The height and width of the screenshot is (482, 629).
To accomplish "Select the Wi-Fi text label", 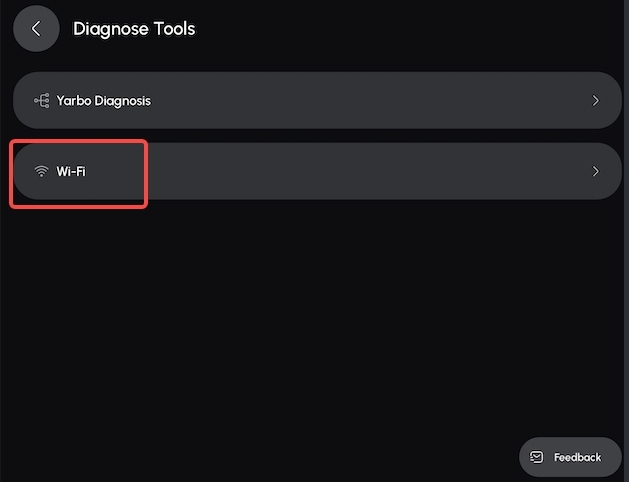I will 71,172.
